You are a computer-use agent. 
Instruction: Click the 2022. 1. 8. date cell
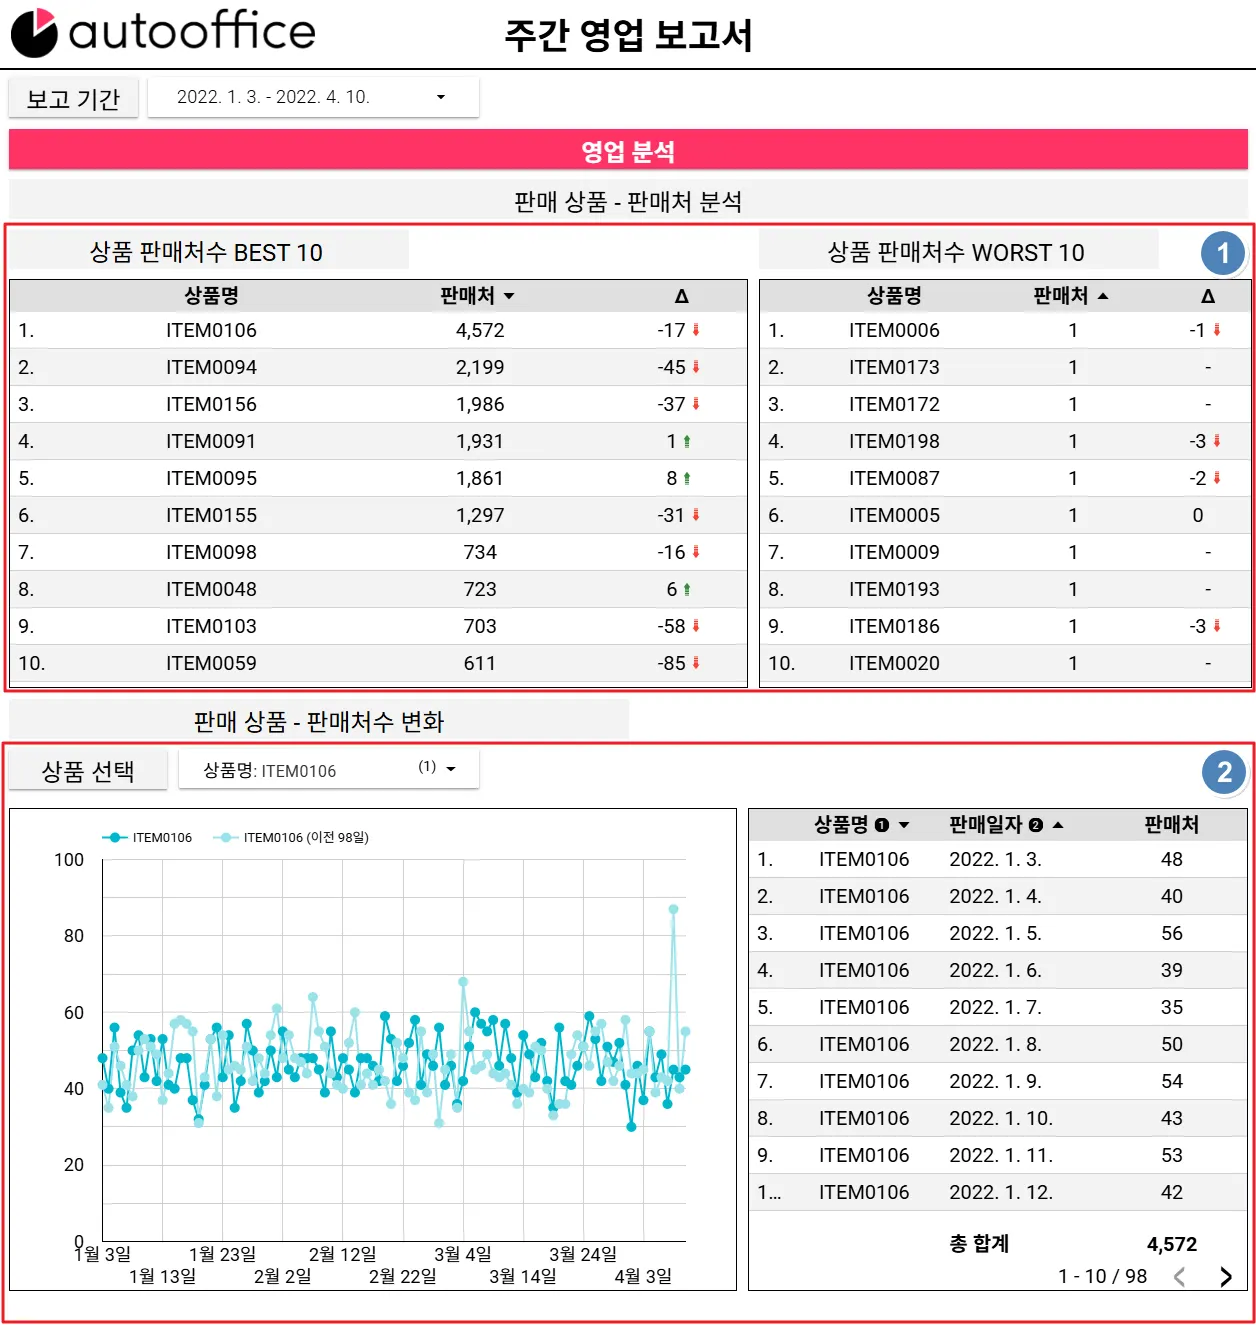(x=995, y=1044)
